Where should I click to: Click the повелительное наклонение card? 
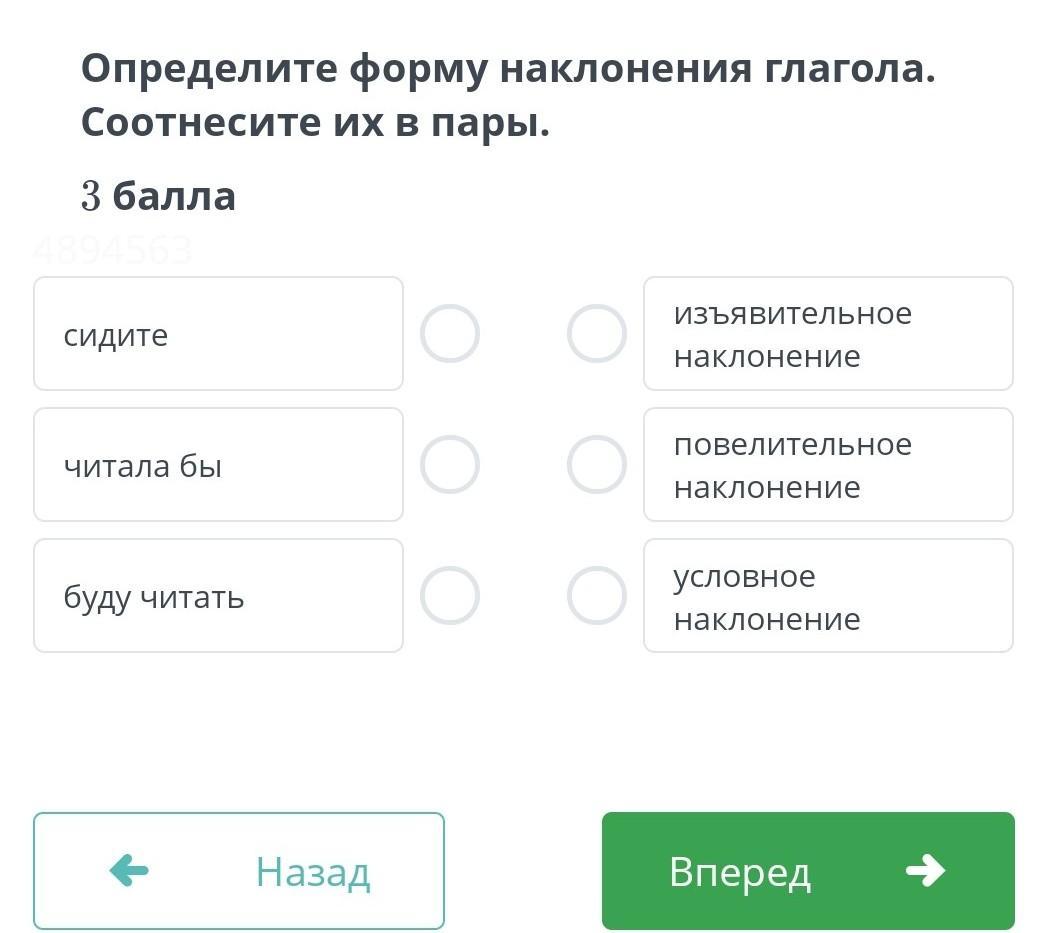pos(828,465)
